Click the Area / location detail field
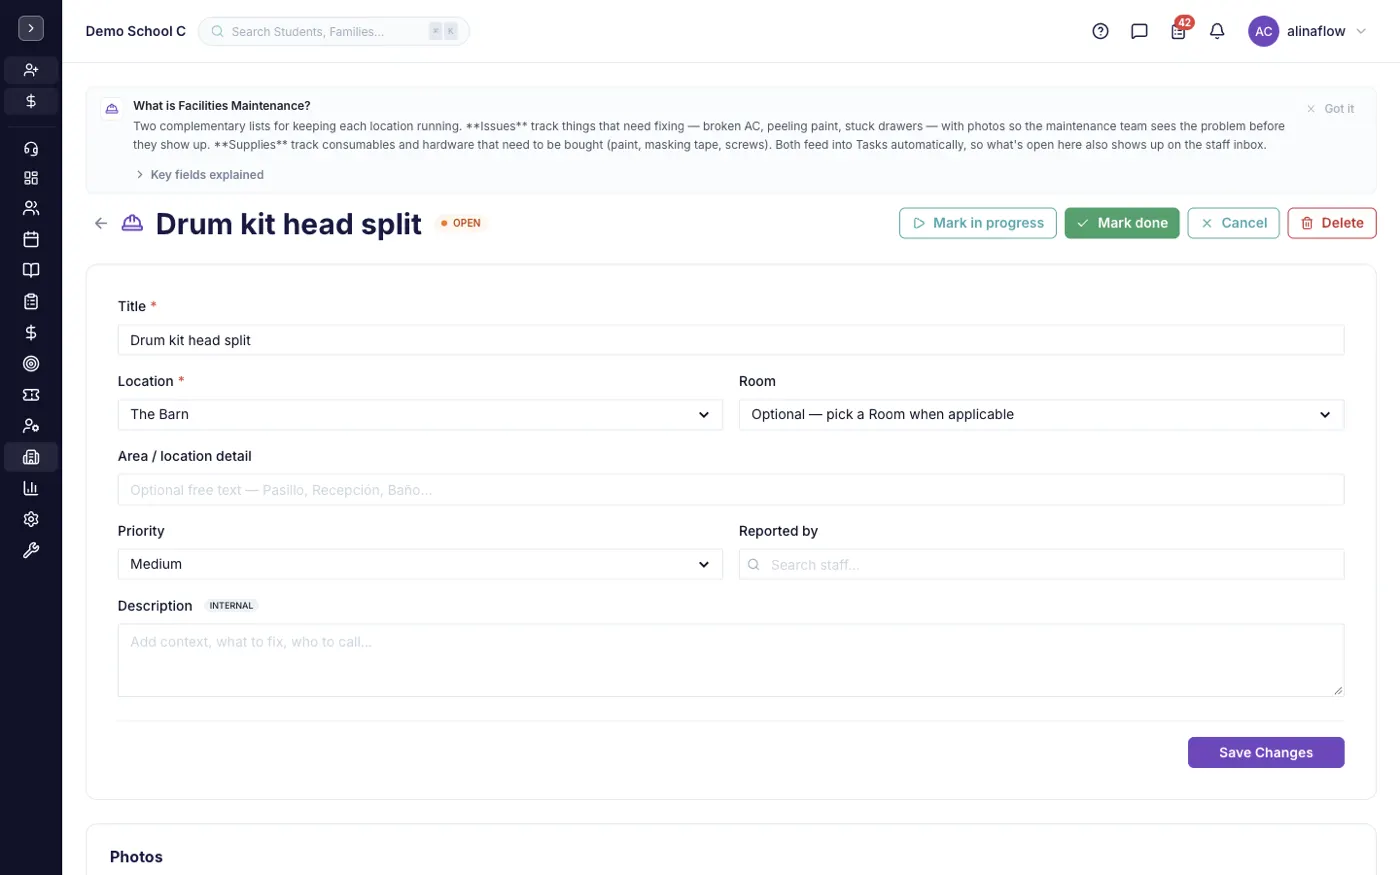Viewport: 1400px width, 875px height. point(731,490)
